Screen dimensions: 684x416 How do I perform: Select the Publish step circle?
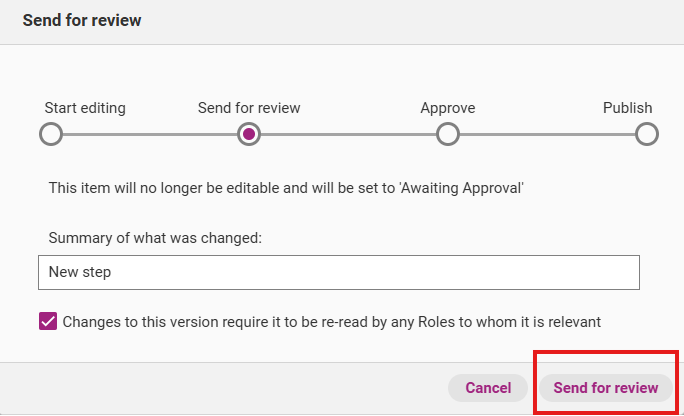click(x=646, y=134)
